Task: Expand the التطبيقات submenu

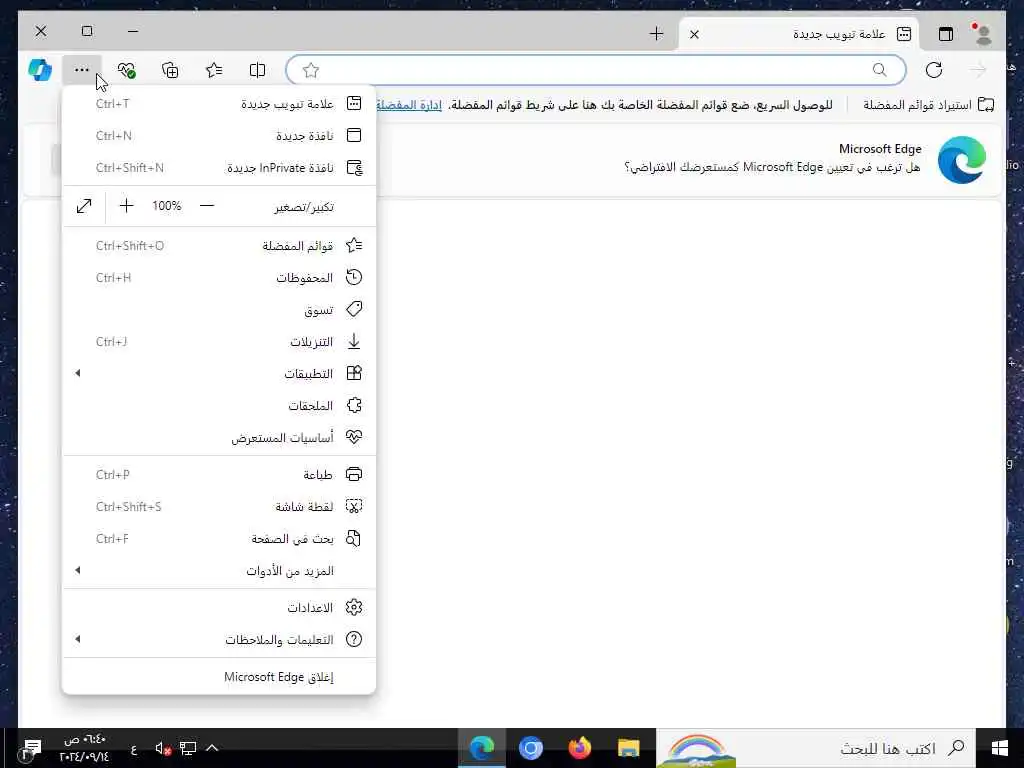Action: [x=219, y=374]
